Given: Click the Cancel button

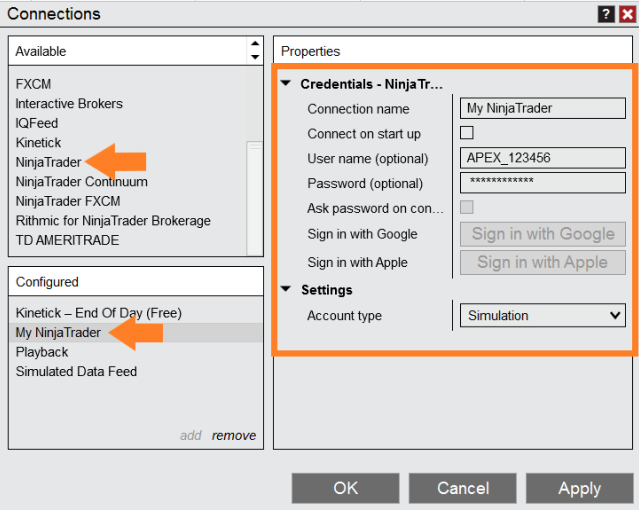Looking at the screenshot, I should [x=463, y=488].
